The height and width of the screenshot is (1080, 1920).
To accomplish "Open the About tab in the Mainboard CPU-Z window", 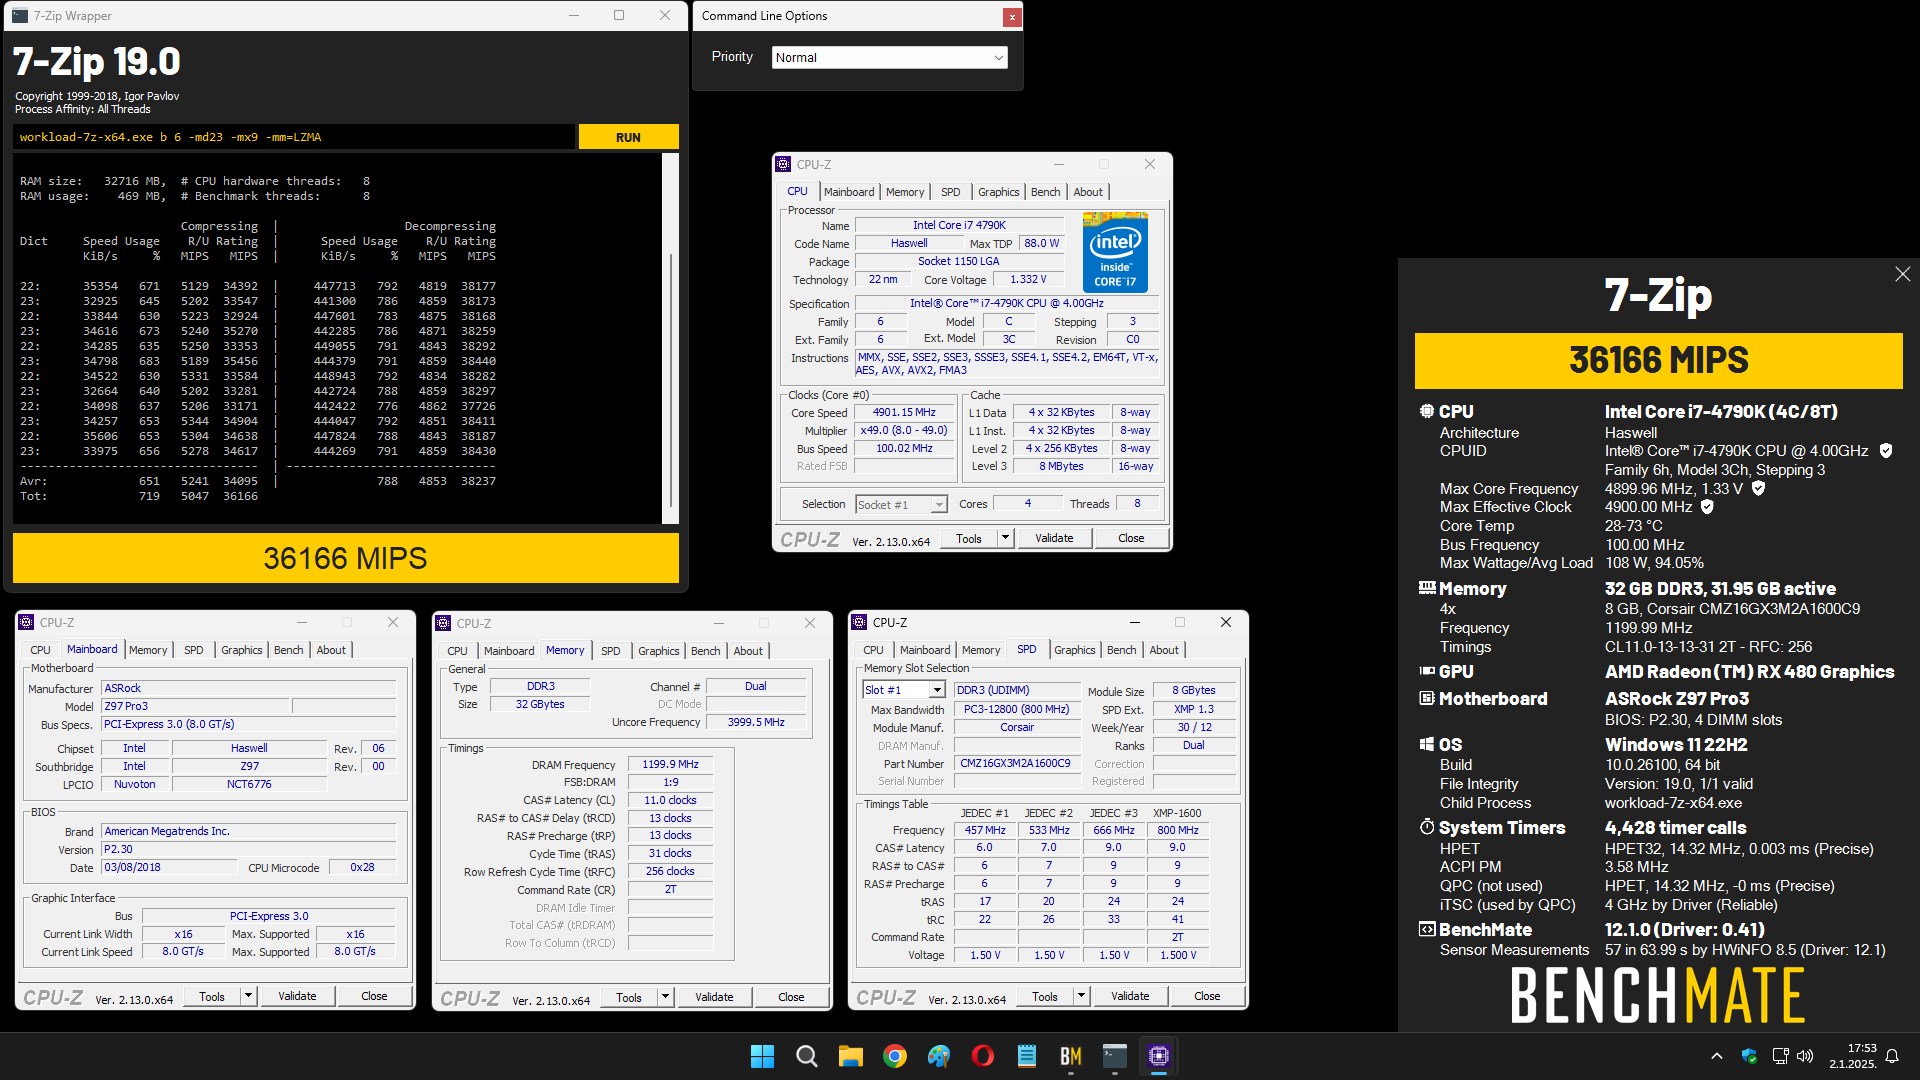I will click(331, 650).
